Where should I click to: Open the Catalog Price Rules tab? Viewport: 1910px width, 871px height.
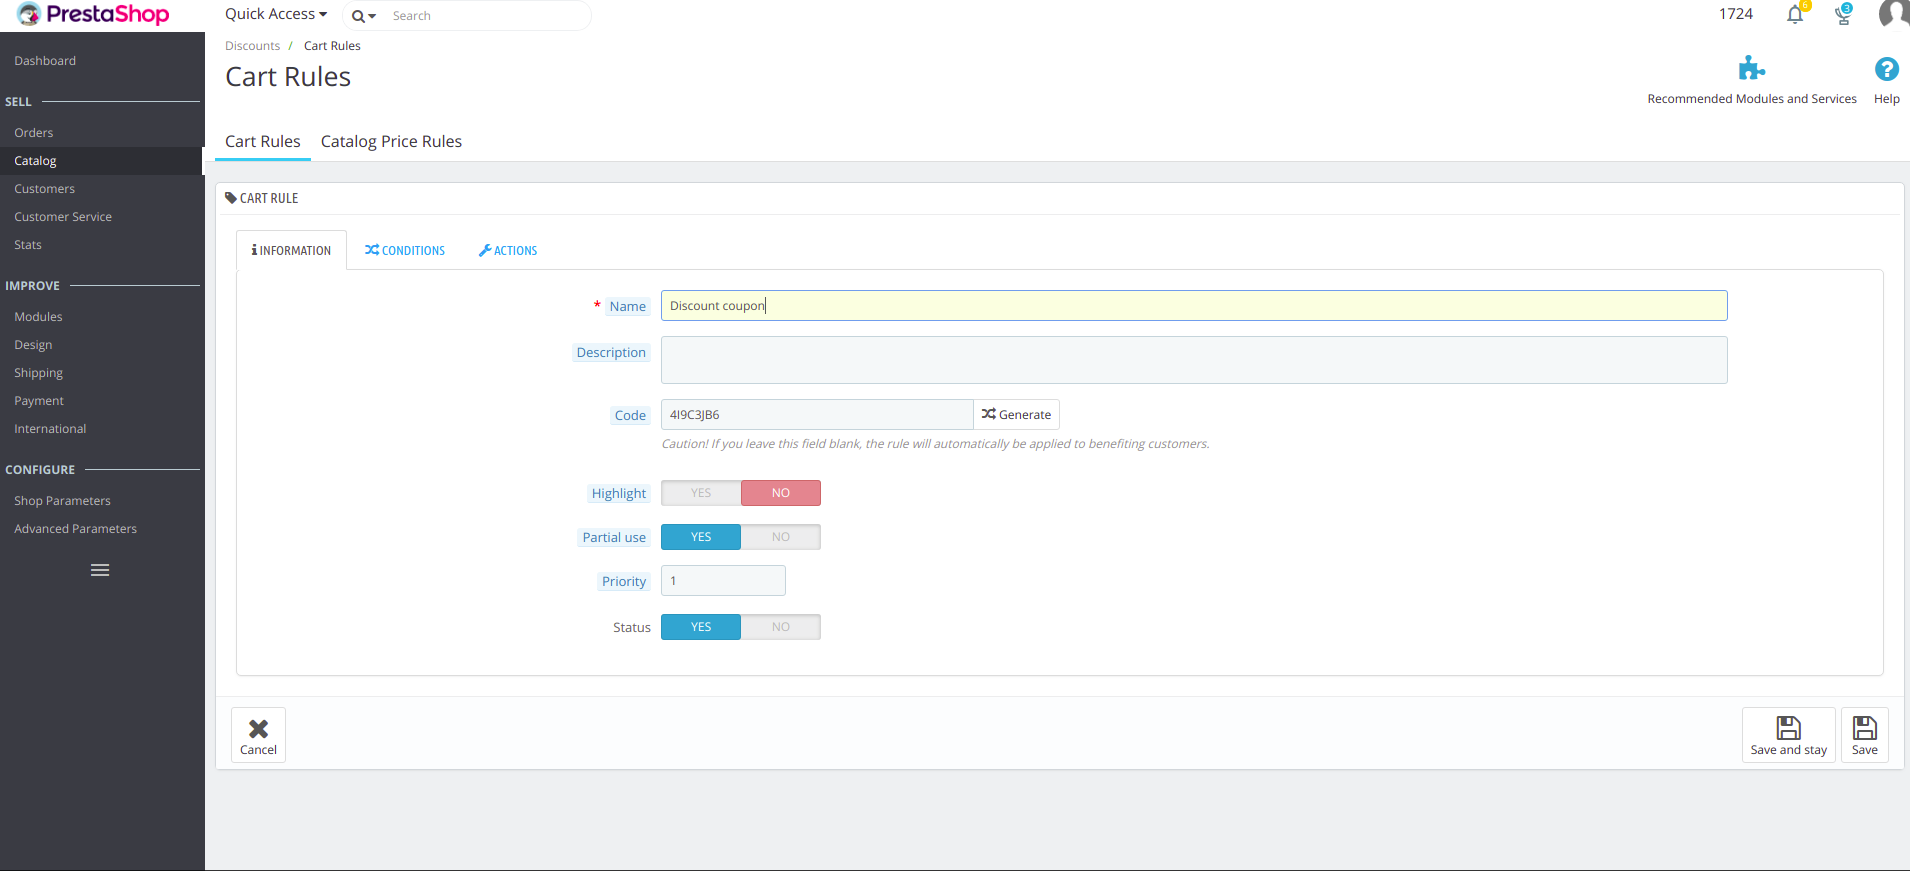coord(391,142)
